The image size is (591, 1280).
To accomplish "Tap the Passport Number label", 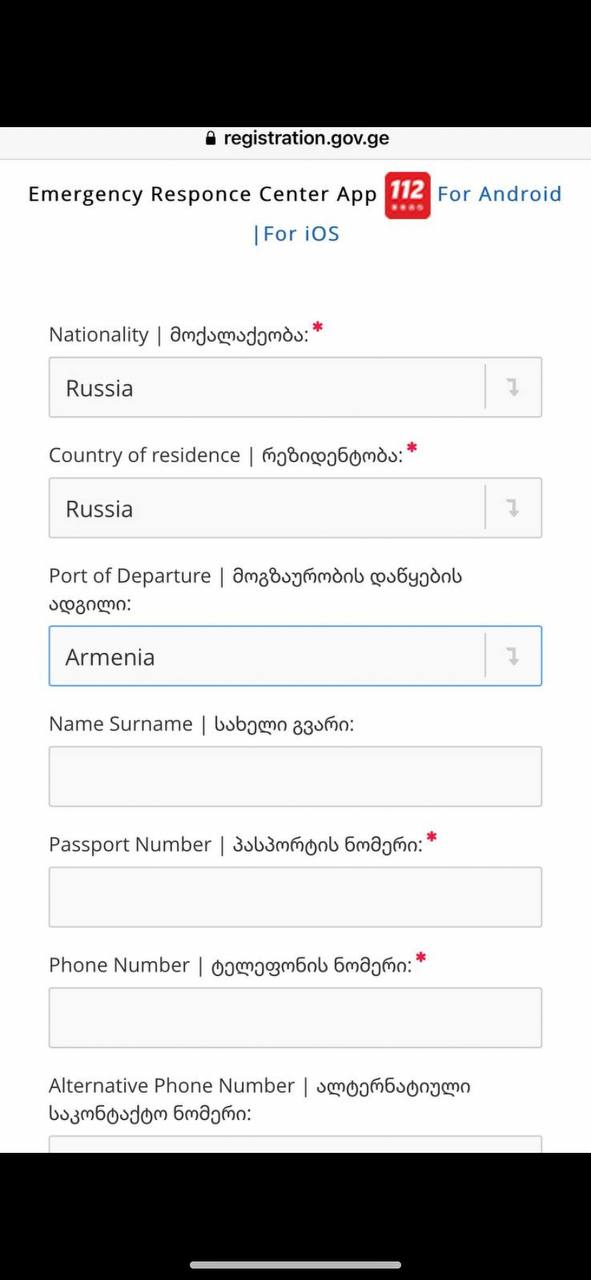I will click(x=243, y=844).
